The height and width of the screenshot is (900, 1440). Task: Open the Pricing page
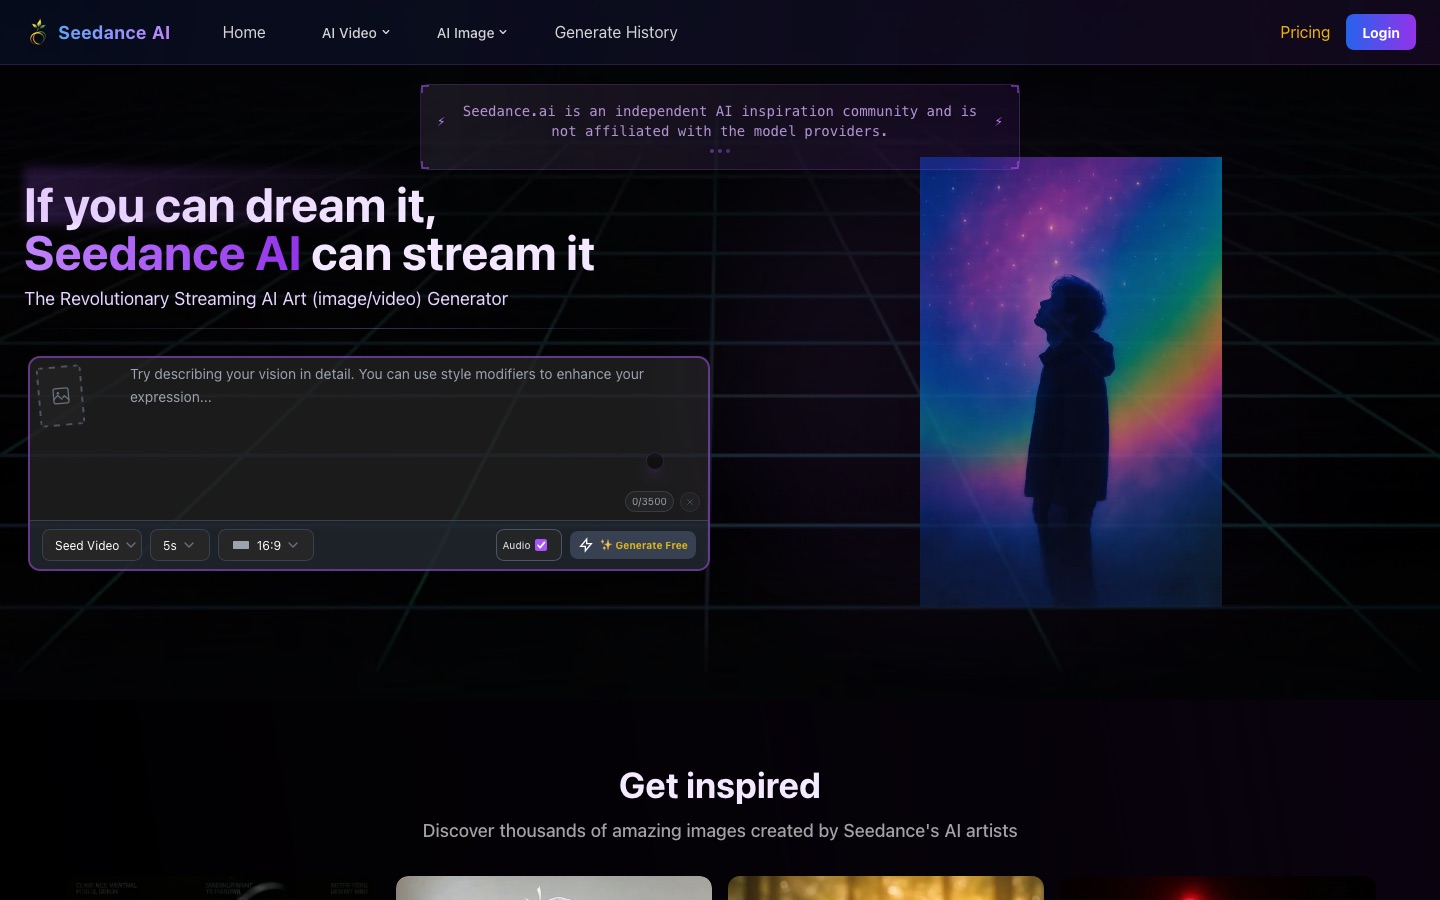coord(1305,32)
